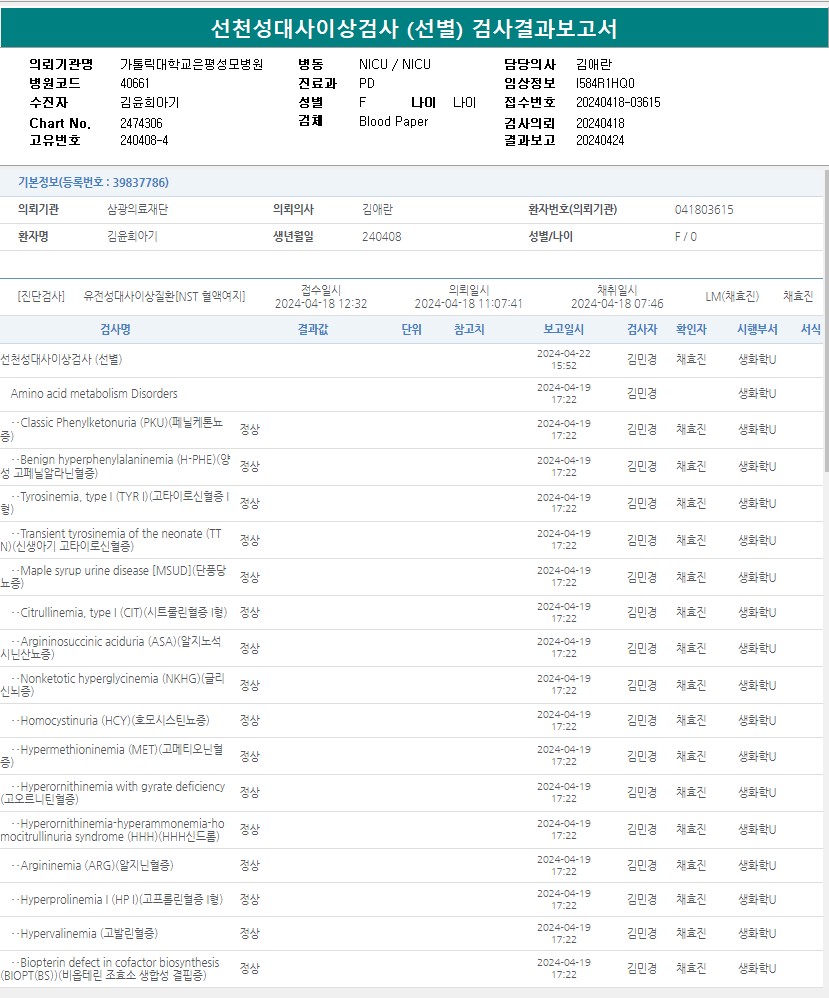Click the 유전성대사이상질환[NST 혈액여지] test label

pos(164,297)
